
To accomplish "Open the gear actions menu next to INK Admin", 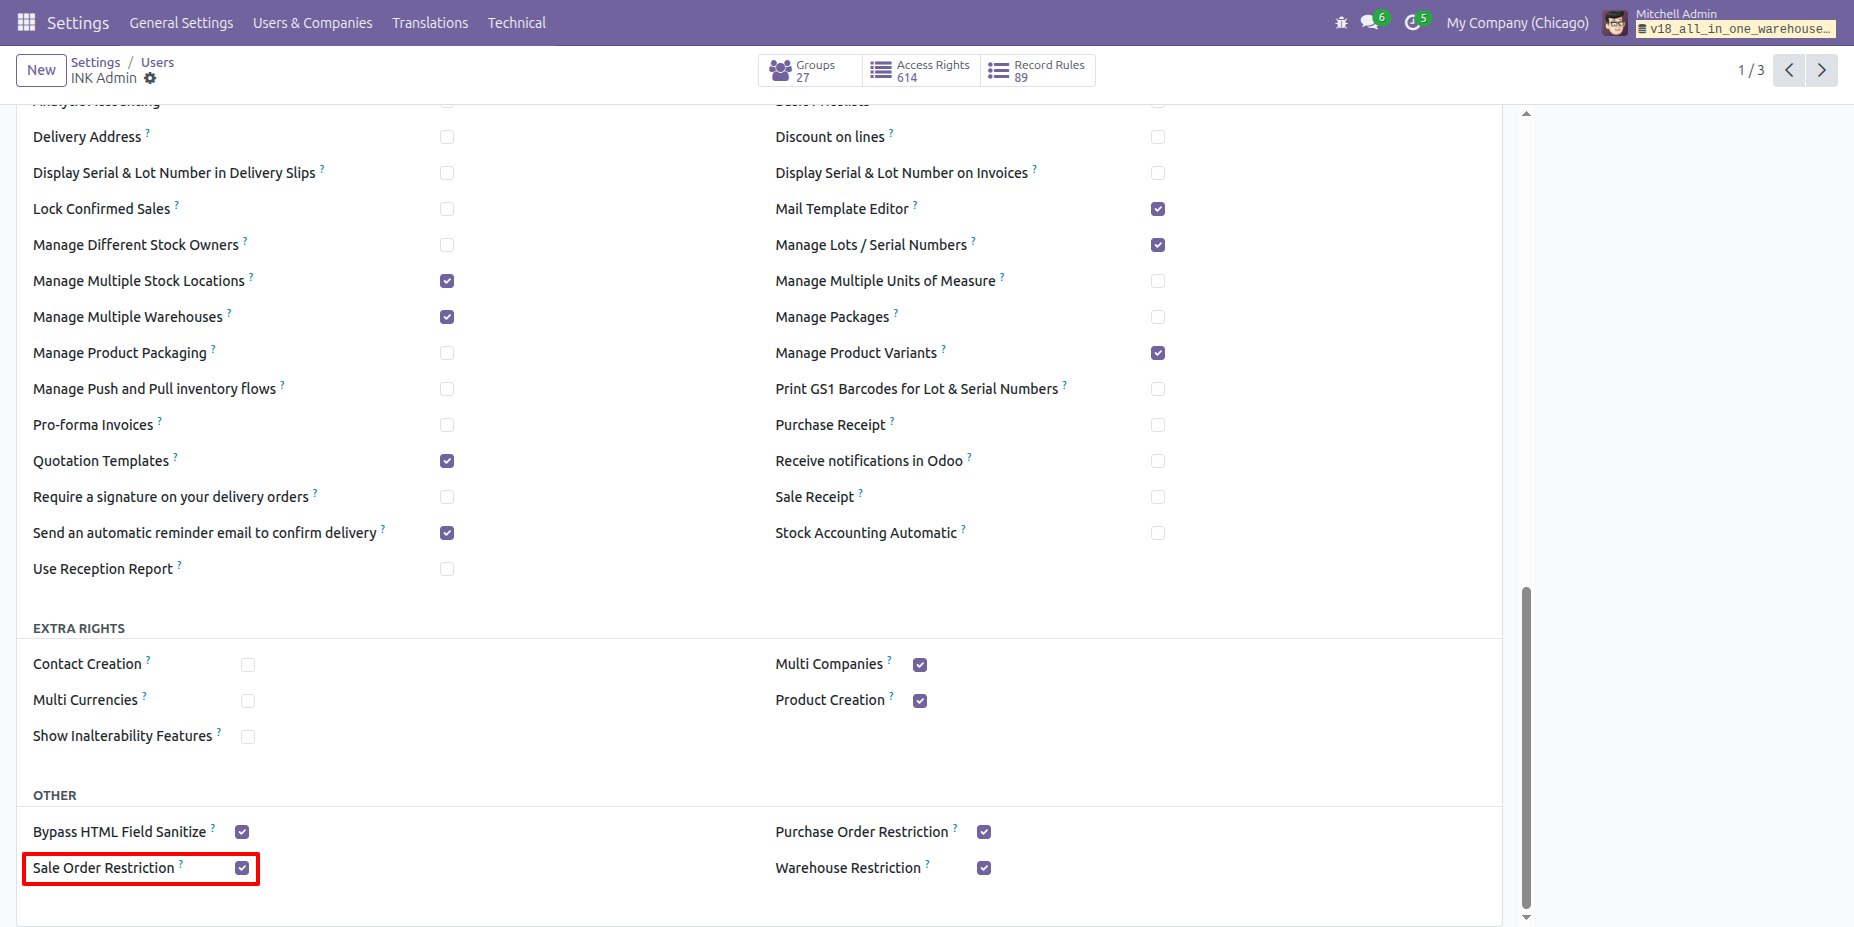I will click(x=150, y=78).
